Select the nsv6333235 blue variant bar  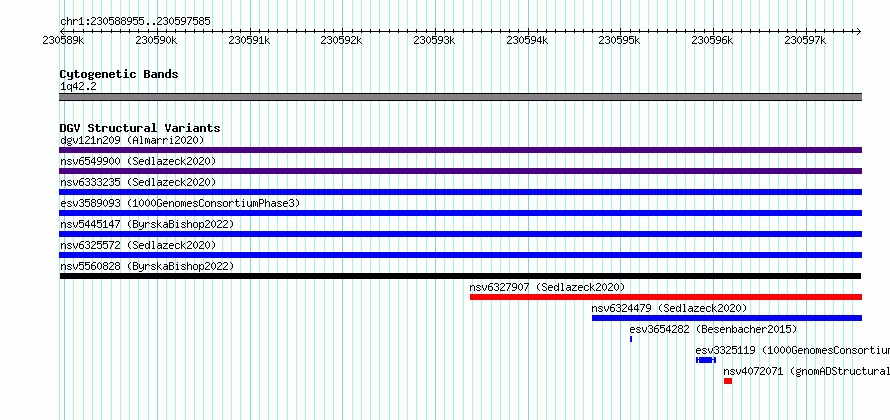tap(460, 192)
